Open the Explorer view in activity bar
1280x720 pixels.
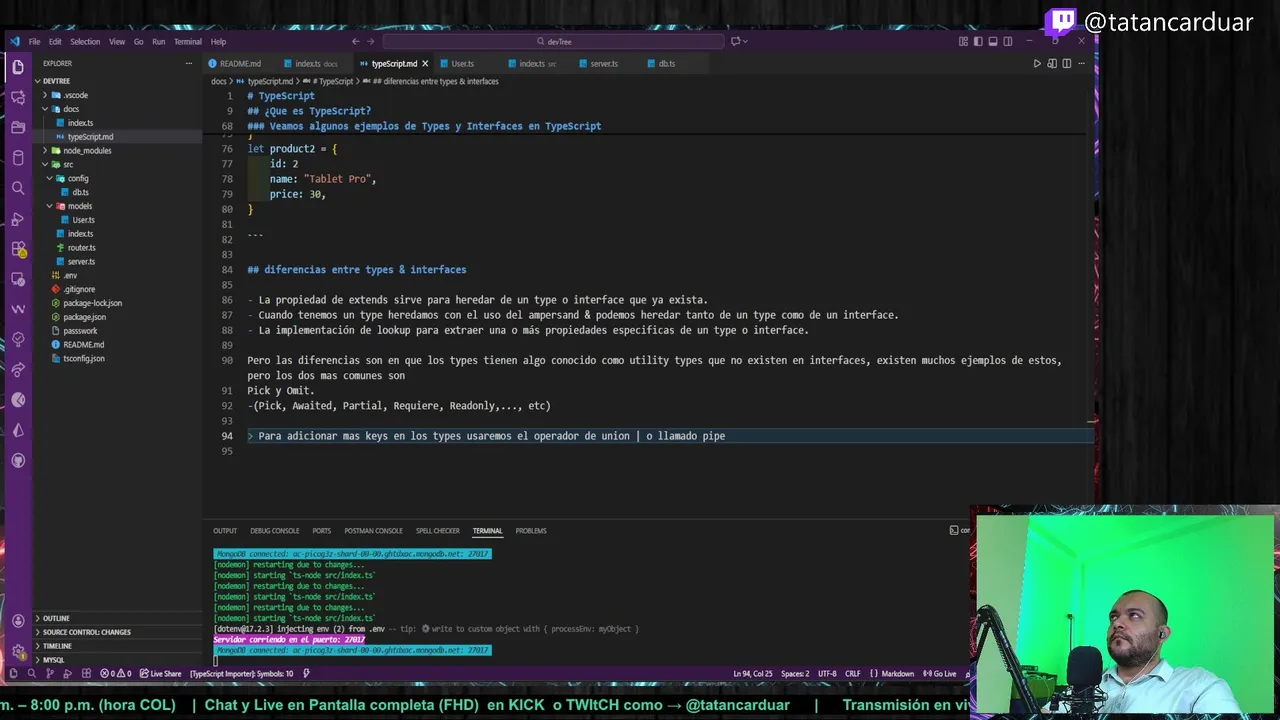click(x=17, y=67)
